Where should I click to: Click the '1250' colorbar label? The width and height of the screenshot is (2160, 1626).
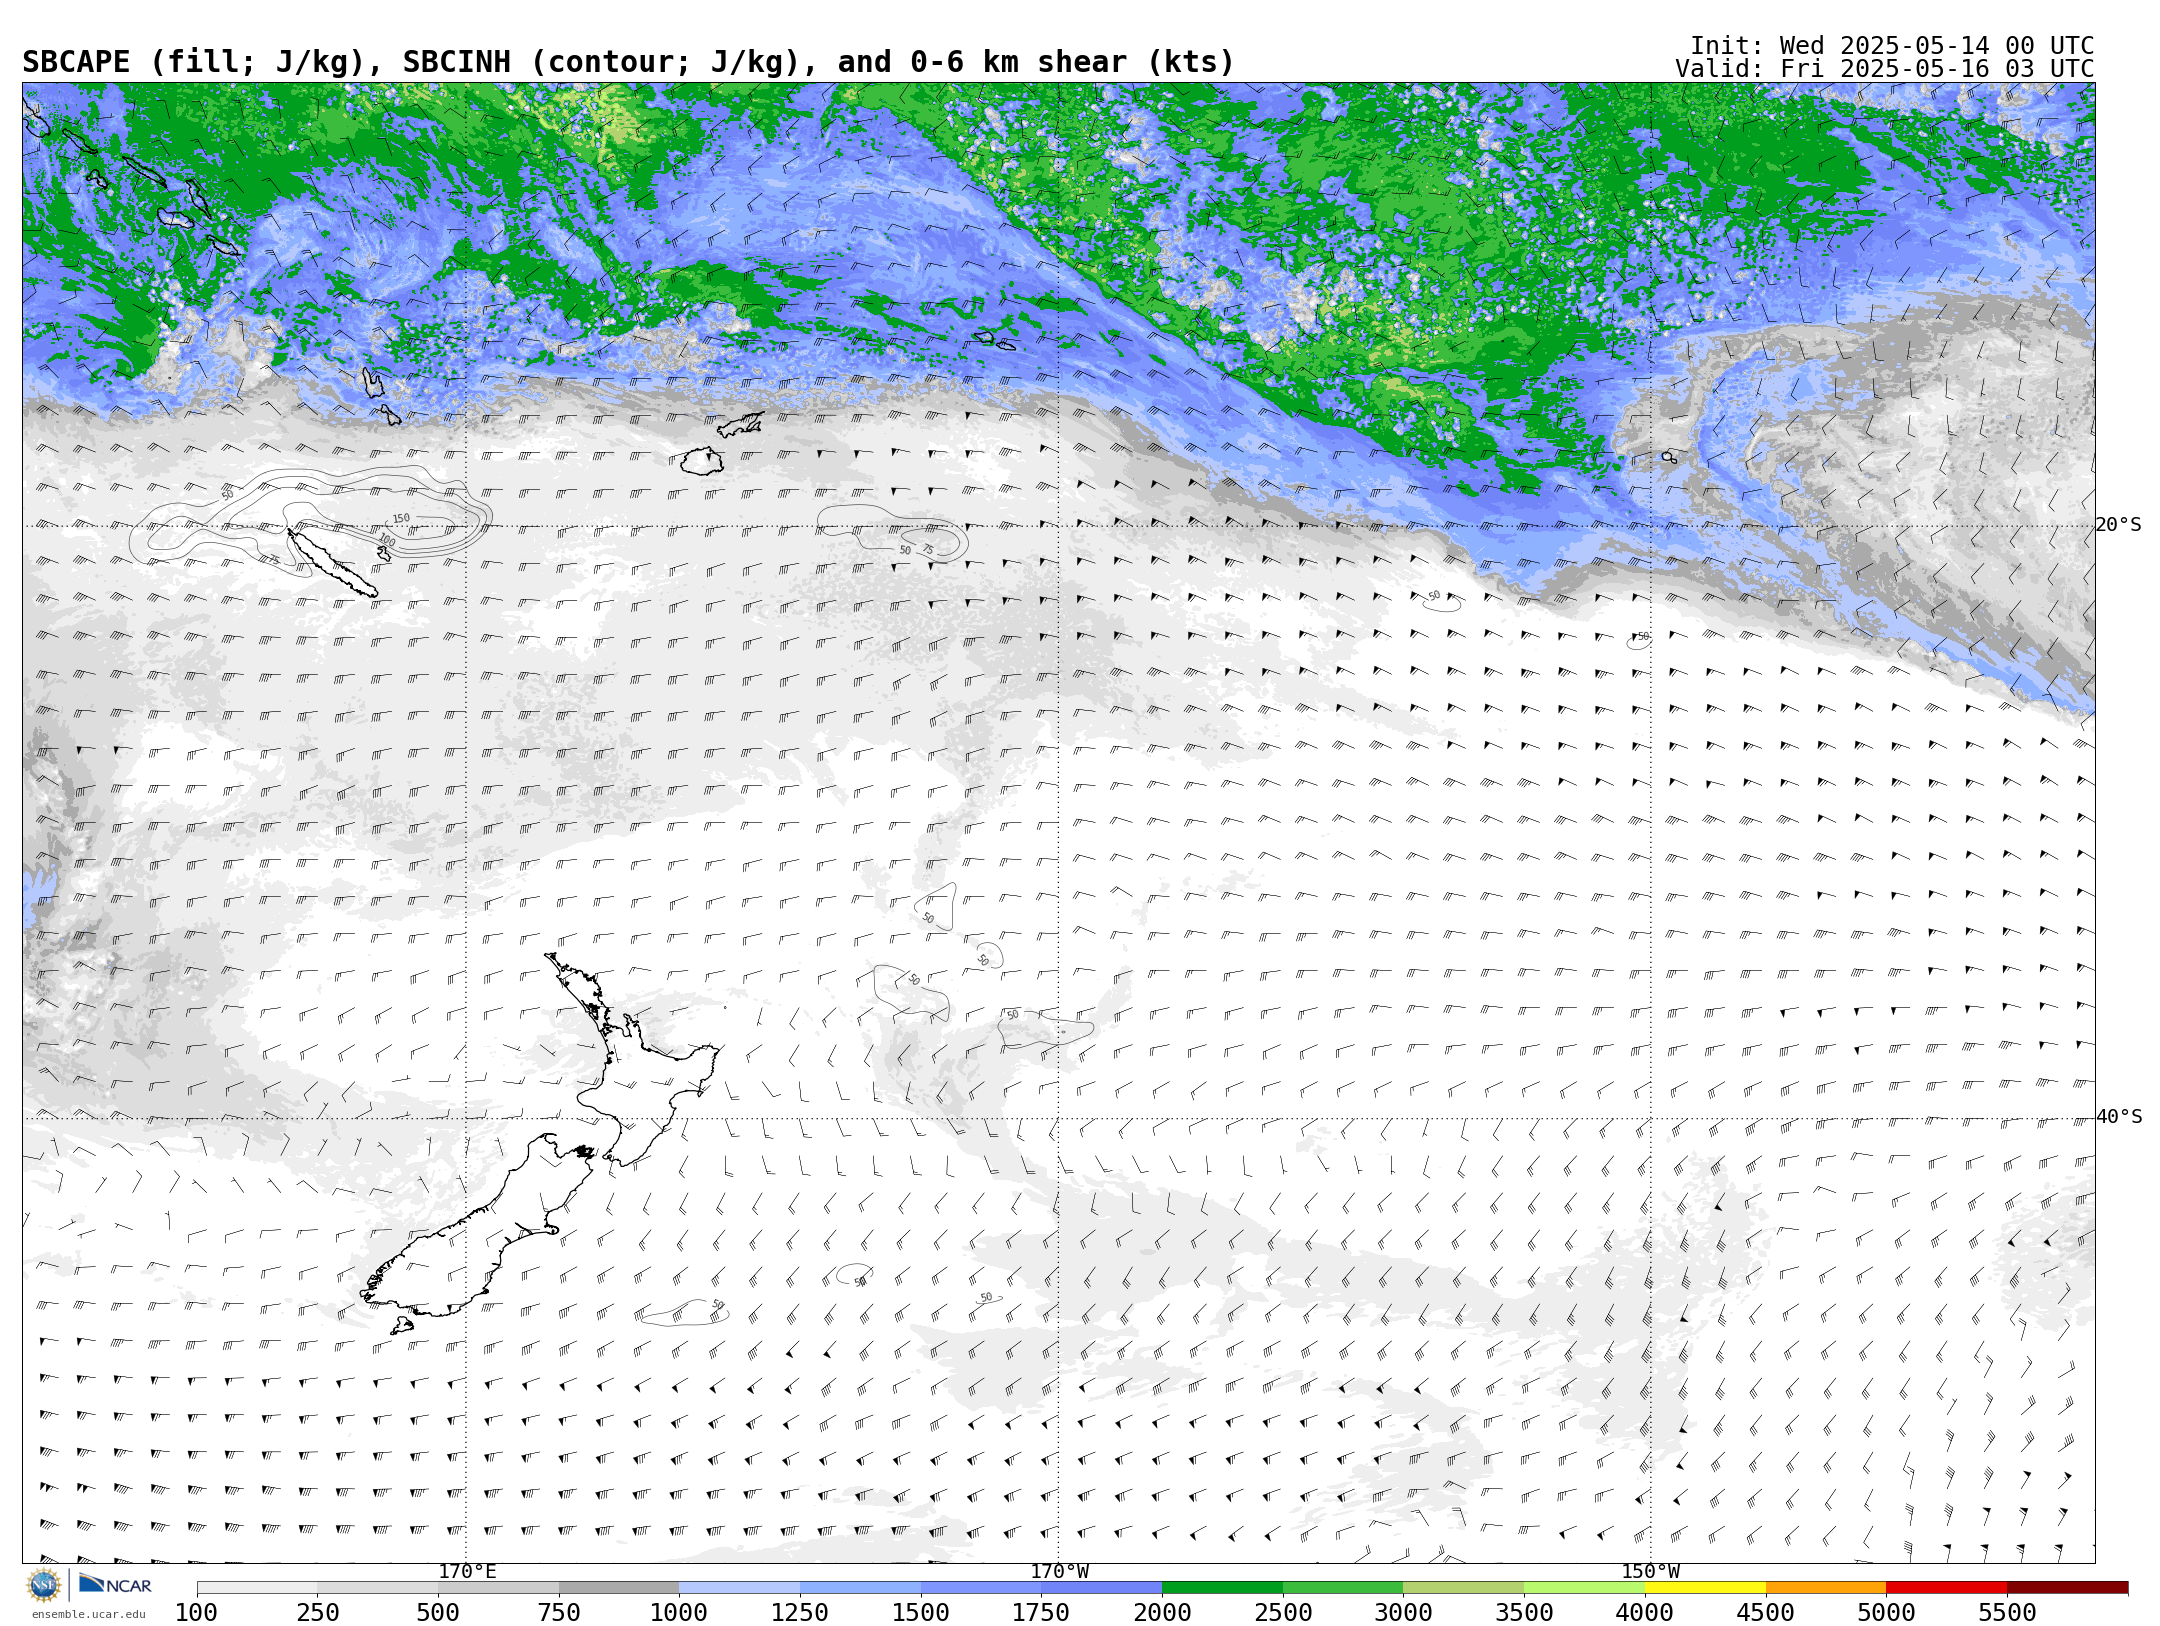pos(800,1612)
